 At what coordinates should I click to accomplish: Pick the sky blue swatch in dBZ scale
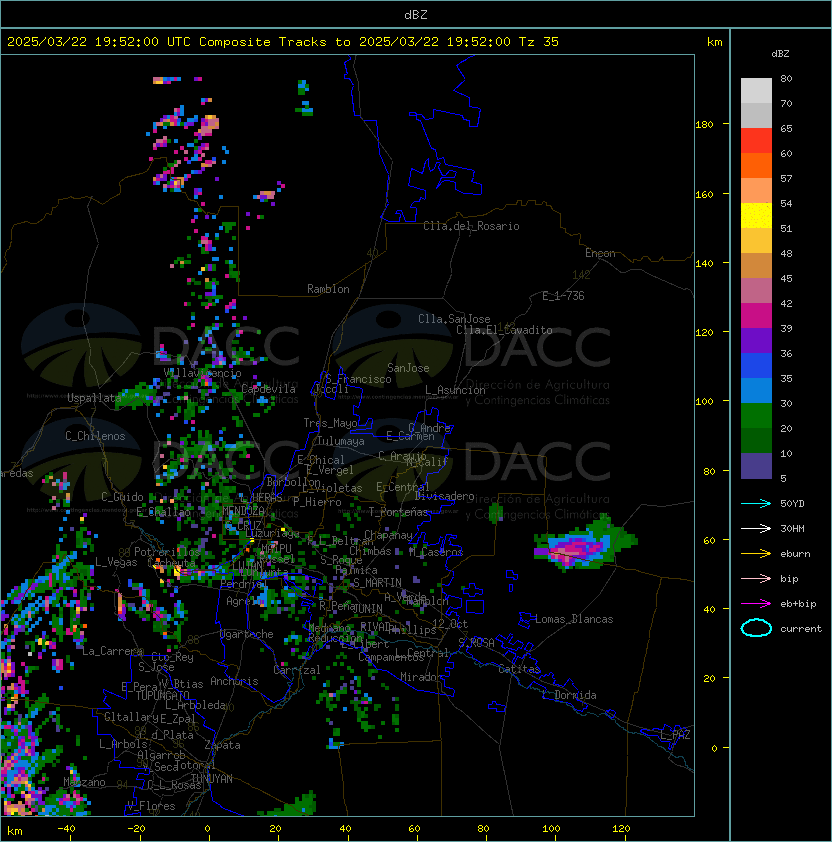pos(756,390)
